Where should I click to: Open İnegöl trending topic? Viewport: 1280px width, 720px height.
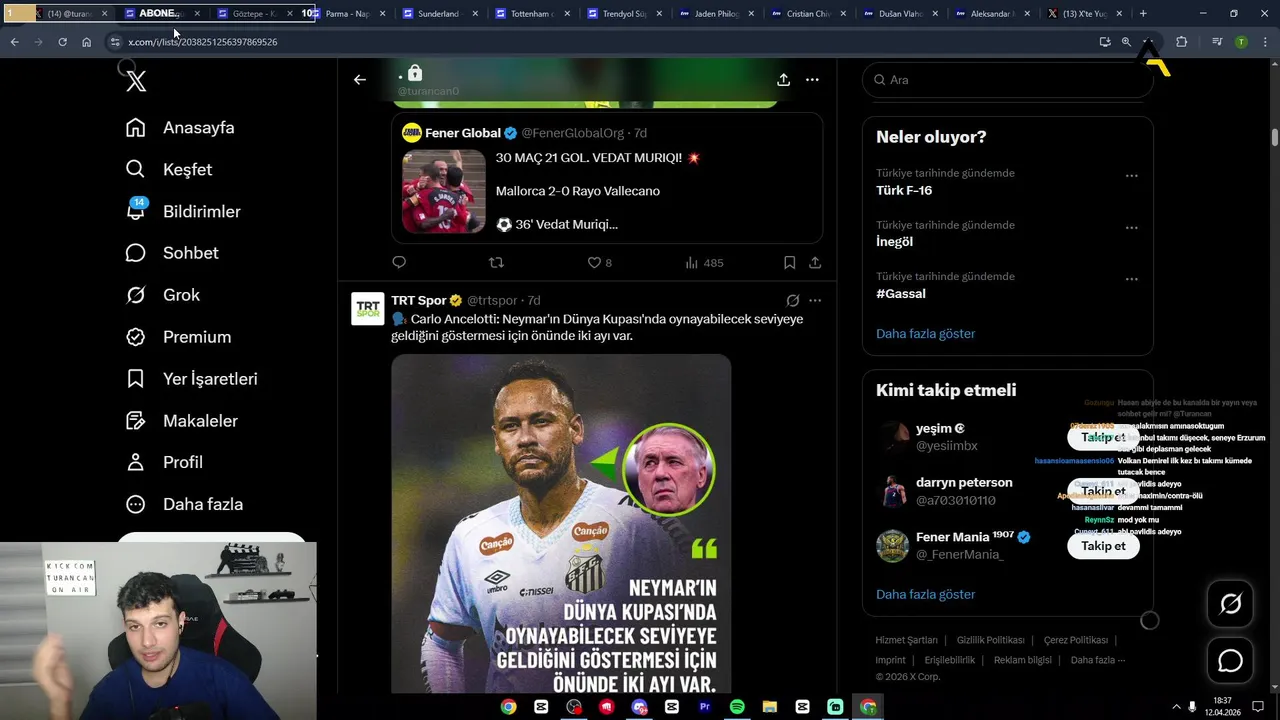pyautogui.click(x=894, y=242)
